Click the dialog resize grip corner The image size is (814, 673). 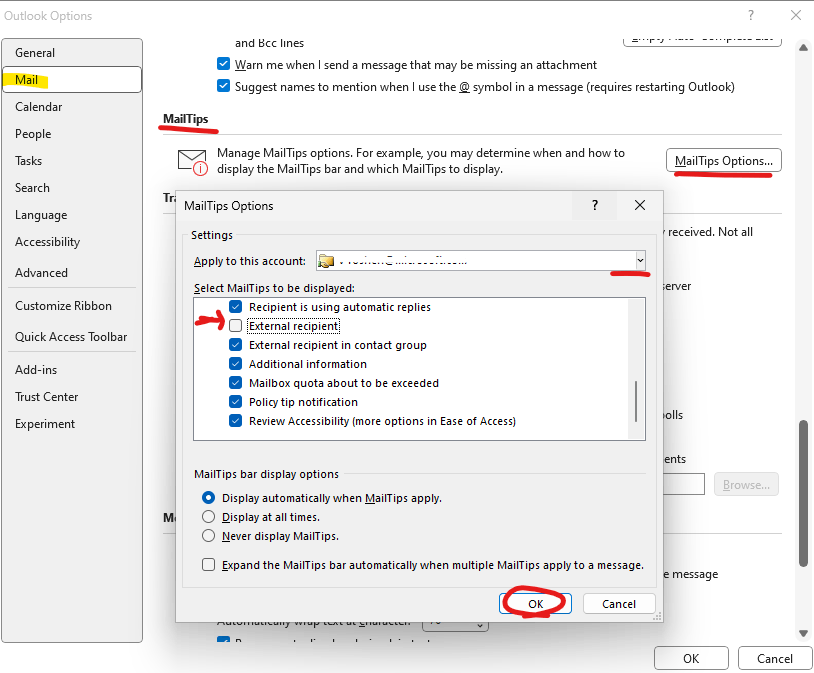click(x=657, y=616)
